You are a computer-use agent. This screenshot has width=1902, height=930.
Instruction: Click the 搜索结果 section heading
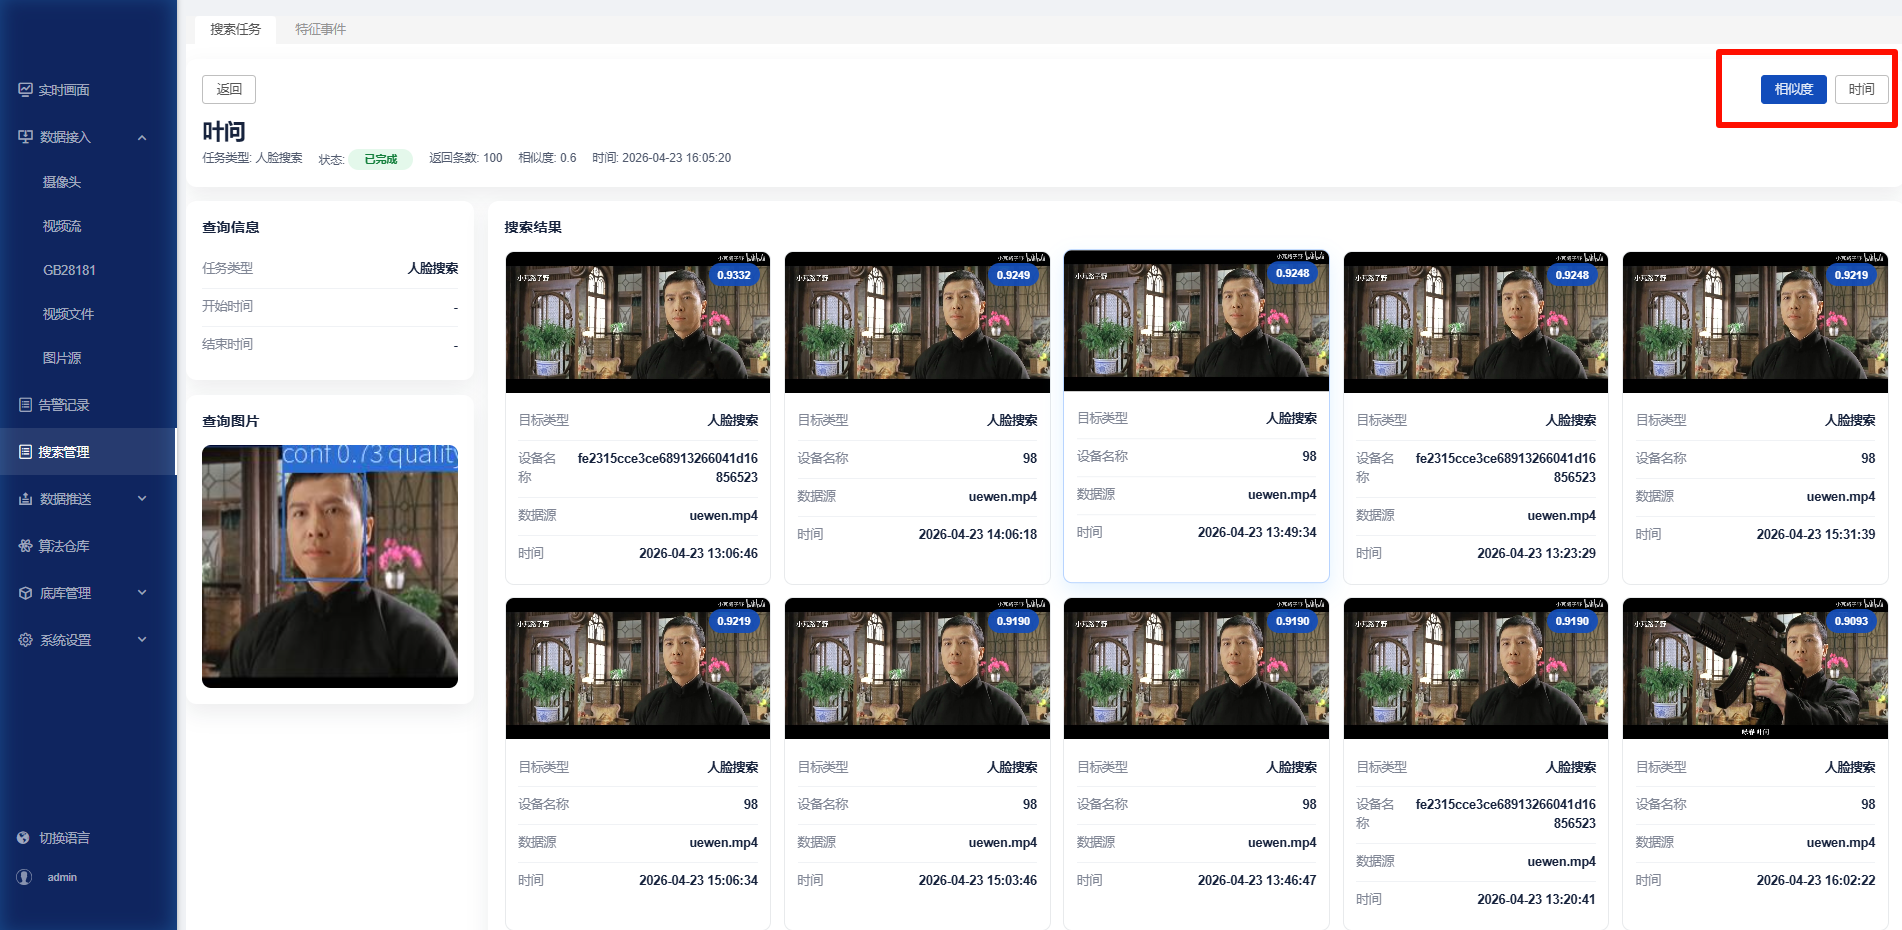[x=533, y=227]
